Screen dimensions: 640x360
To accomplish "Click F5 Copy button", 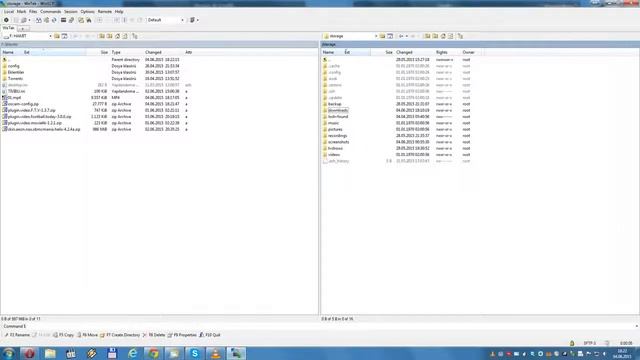I will [64, 335].
